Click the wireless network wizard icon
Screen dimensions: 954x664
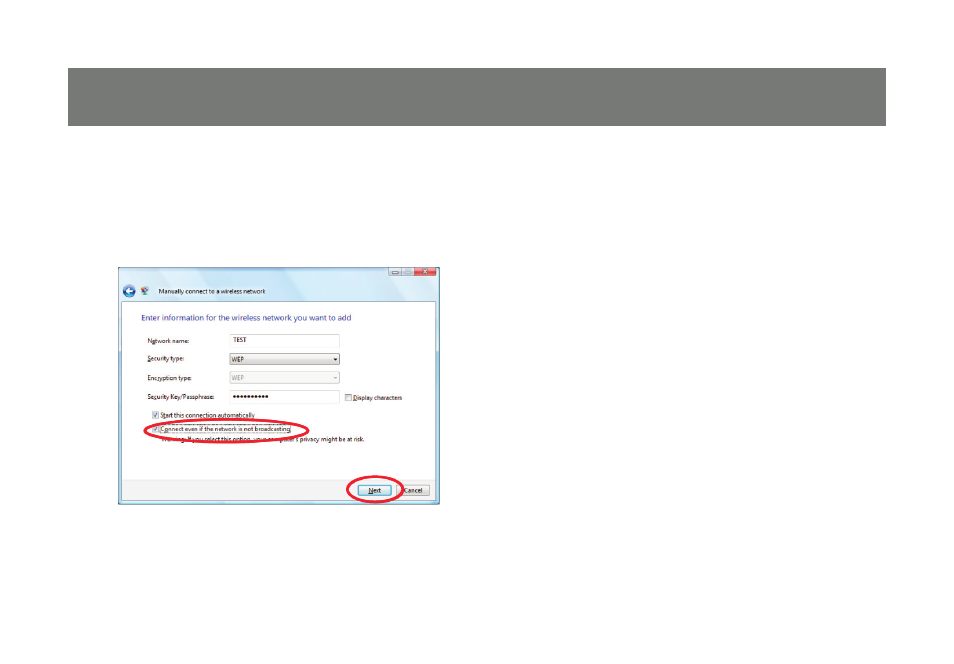pos(145,291)
